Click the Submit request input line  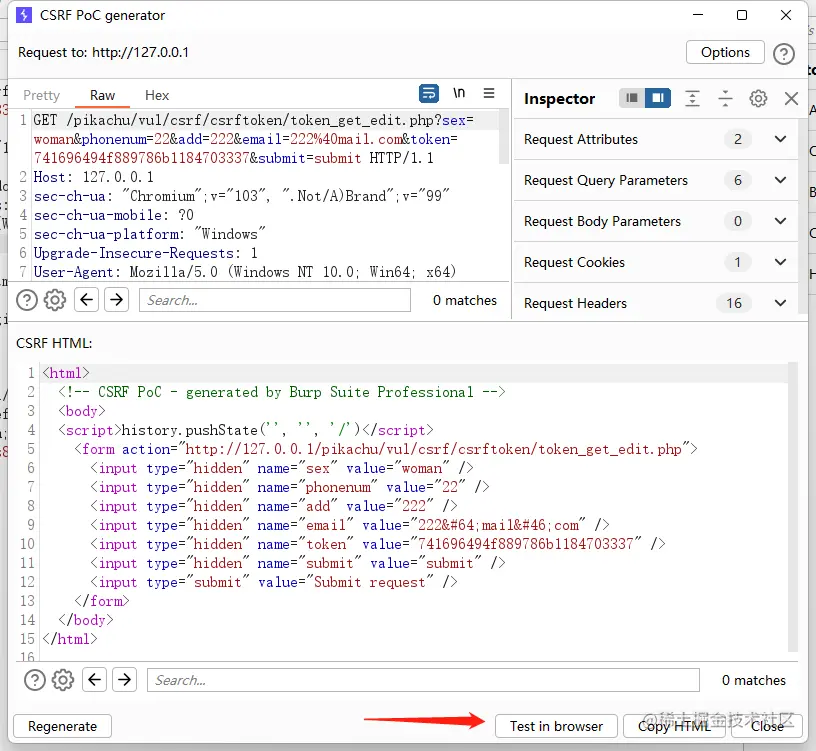click(274, 582)
